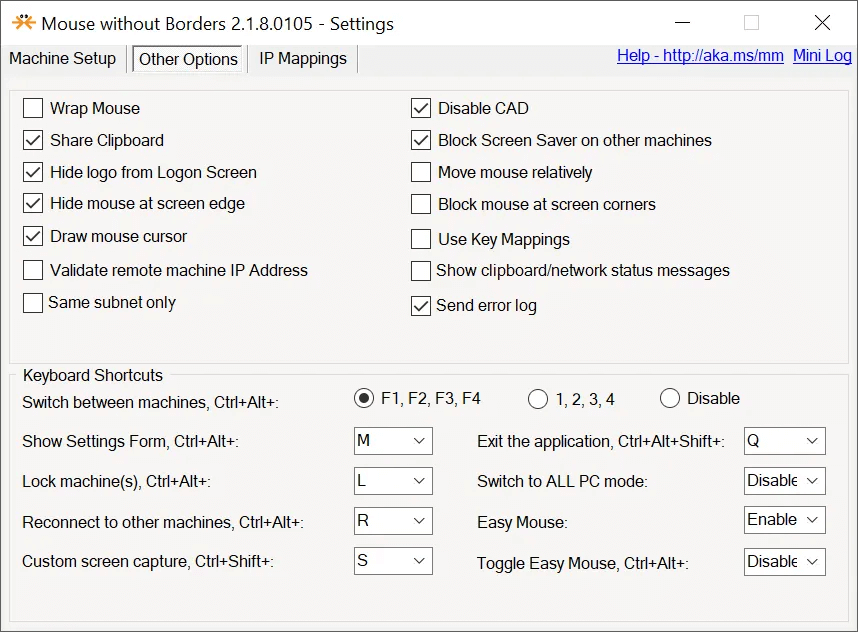This screenshot has height=632, width=858.
Task: Open the Easy Mouse dropdown
Action: coord(785,520)
